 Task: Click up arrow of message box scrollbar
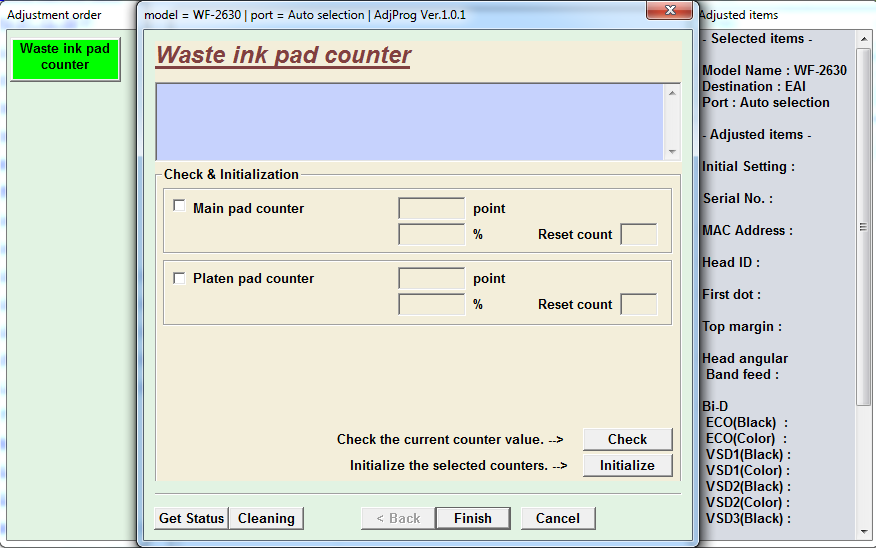(672, 93)
